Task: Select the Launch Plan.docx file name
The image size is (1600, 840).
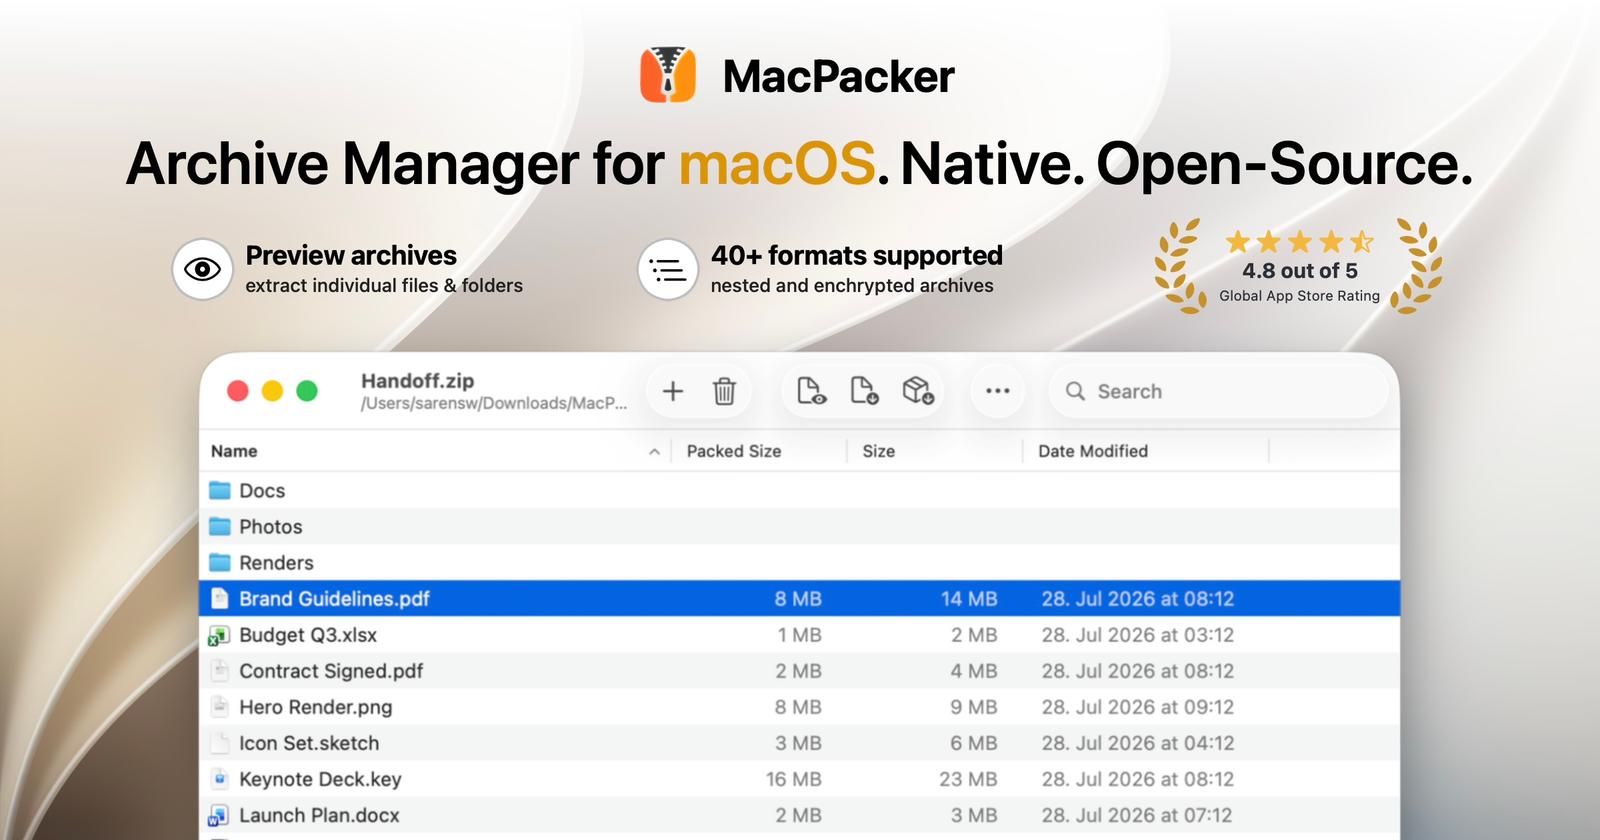Action: point(319,815)
